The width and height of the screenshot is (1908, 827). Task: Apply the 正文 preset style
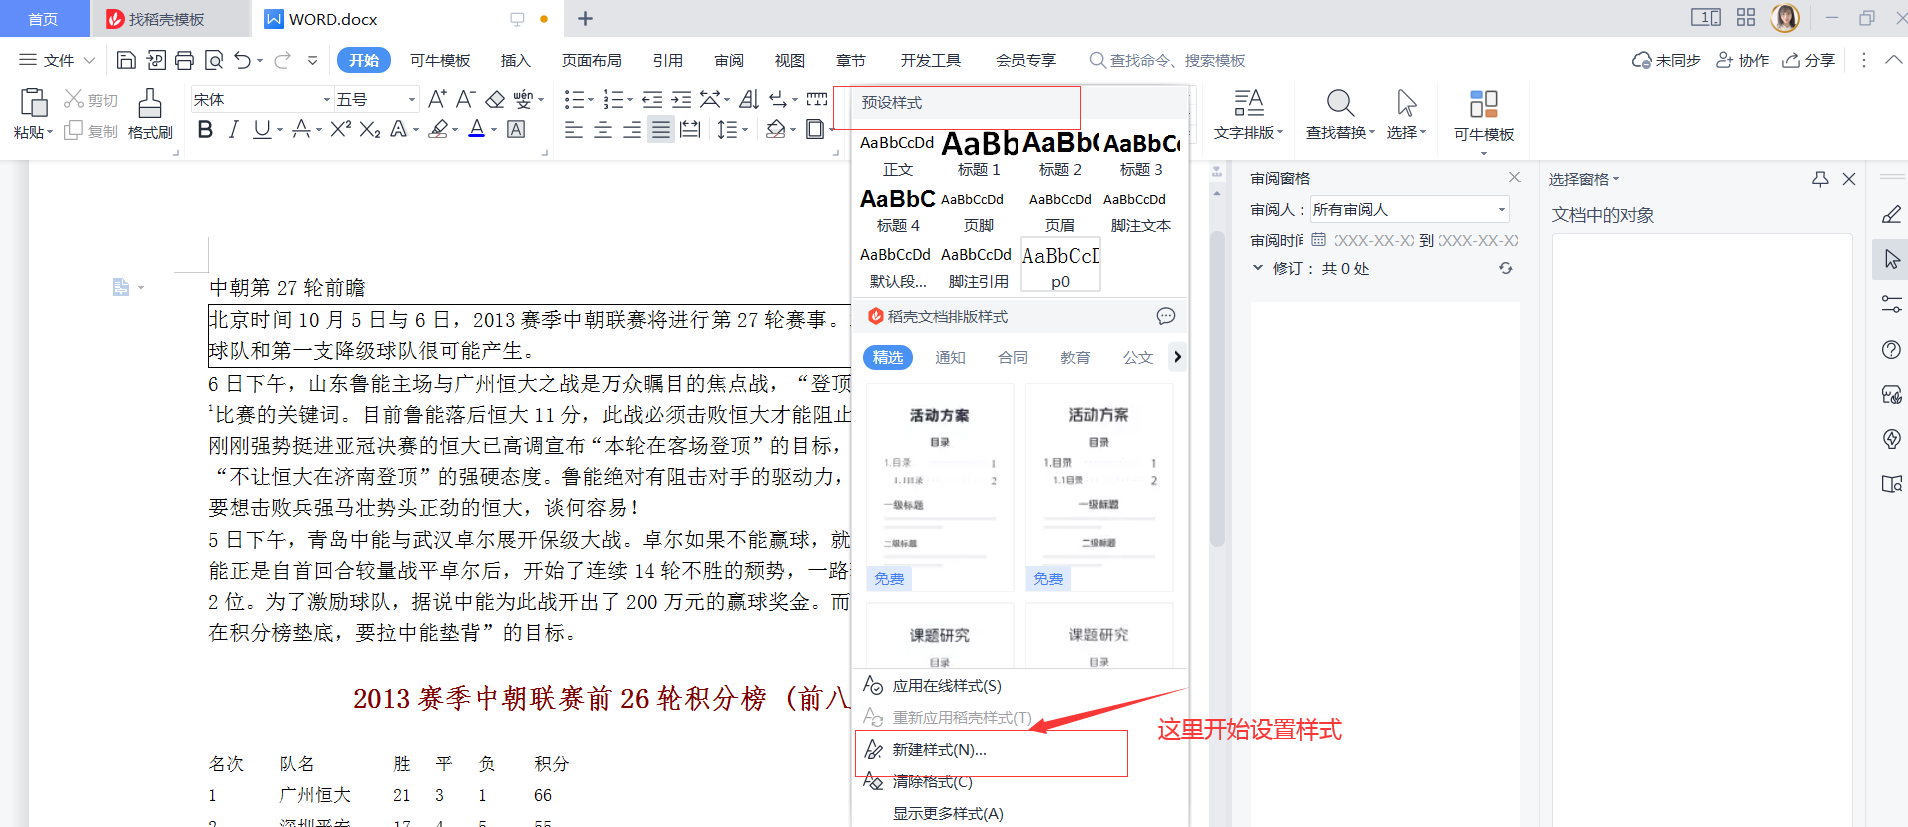897,154
